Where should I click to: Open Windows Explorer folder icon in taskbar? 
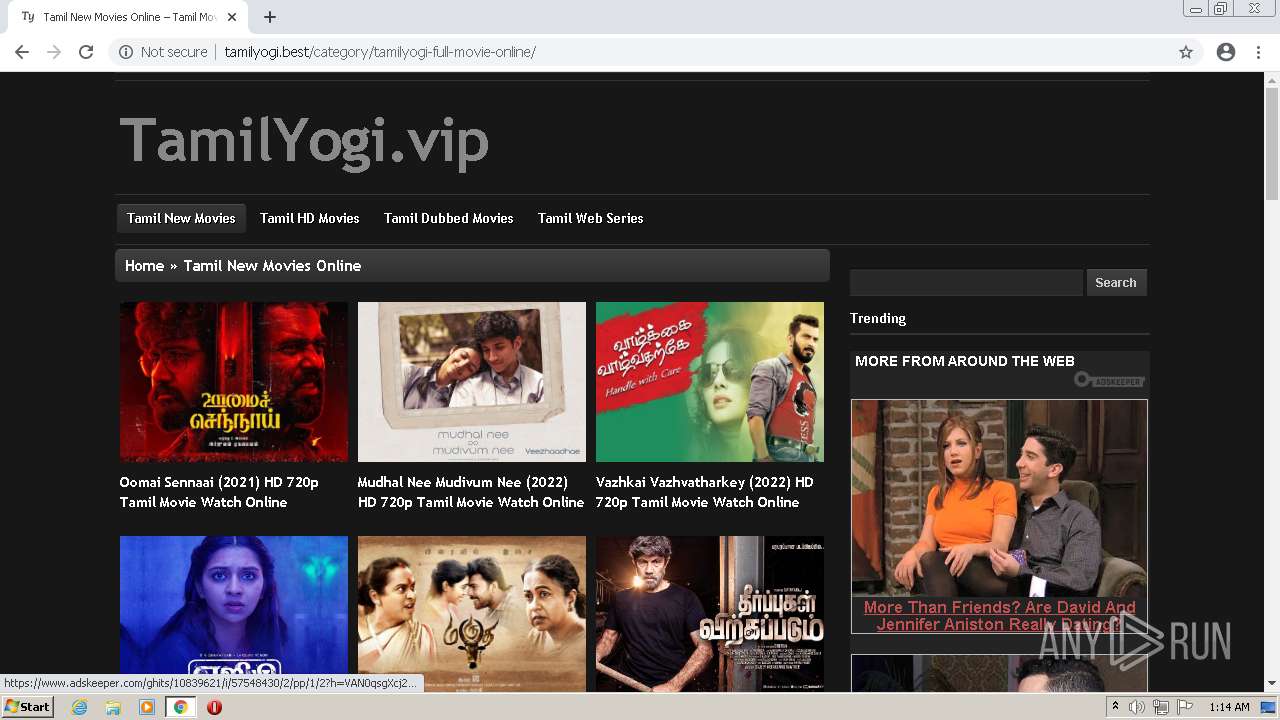[113, 707]
